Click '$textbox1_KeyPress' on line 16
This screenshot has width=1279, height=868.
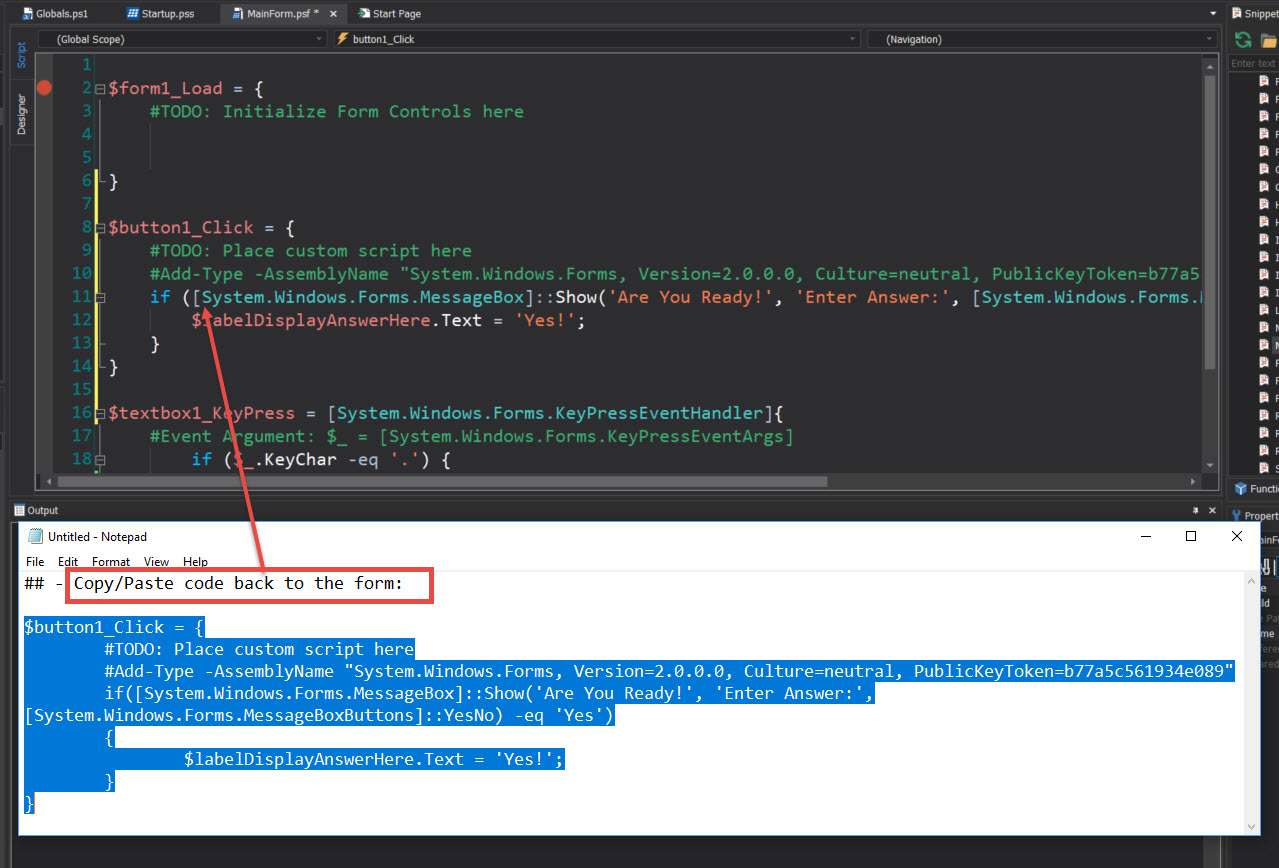(x=202, y=413)
